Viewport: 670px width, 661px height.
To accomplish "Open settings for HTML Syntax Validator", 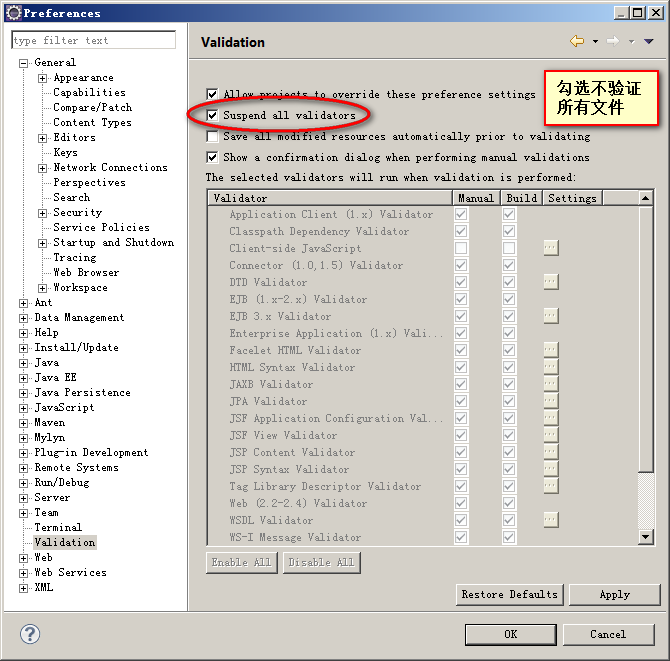I will tap(551, 367).
